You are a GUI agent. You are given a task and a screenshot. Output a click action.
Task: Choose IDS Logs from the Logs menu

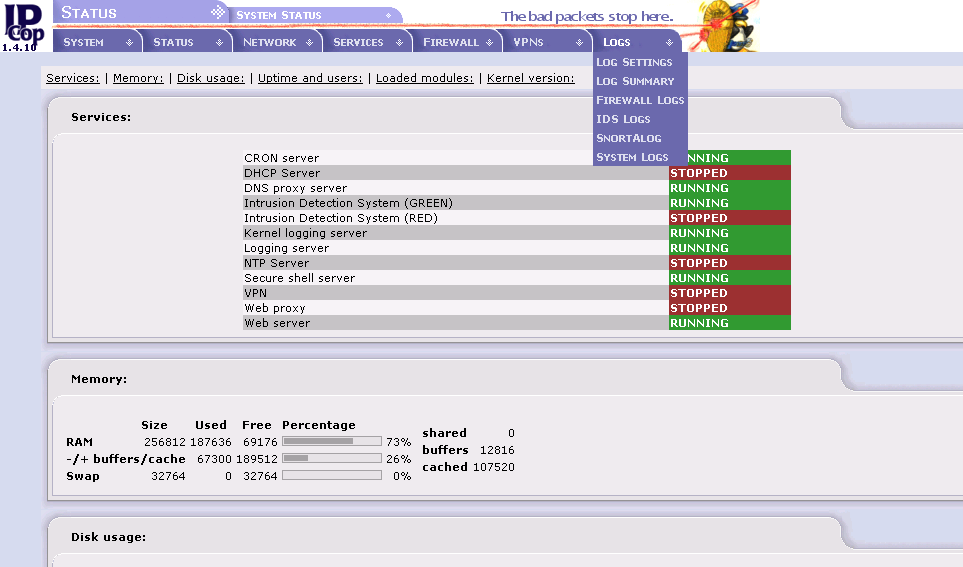click(623, 119)
